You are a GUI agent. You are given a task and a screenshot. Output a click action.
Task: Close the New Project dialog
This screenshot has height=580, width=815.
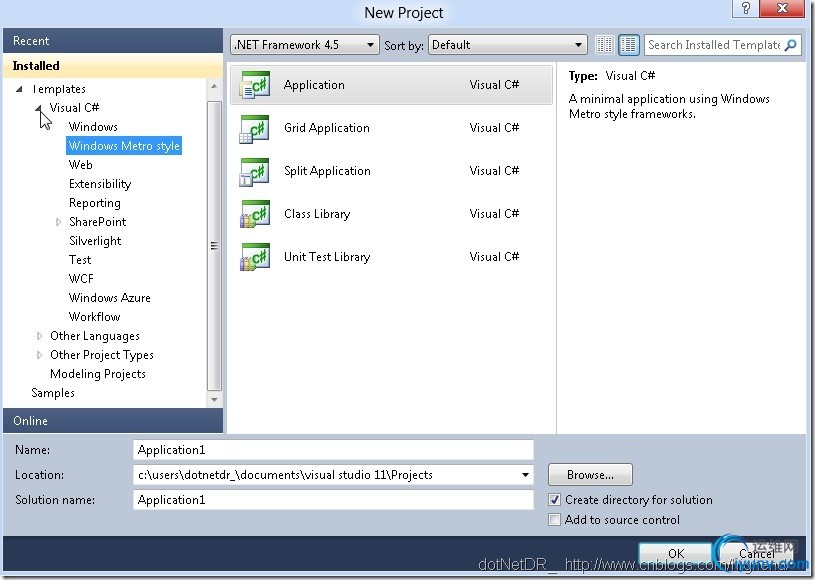click(x=782, y=8)
